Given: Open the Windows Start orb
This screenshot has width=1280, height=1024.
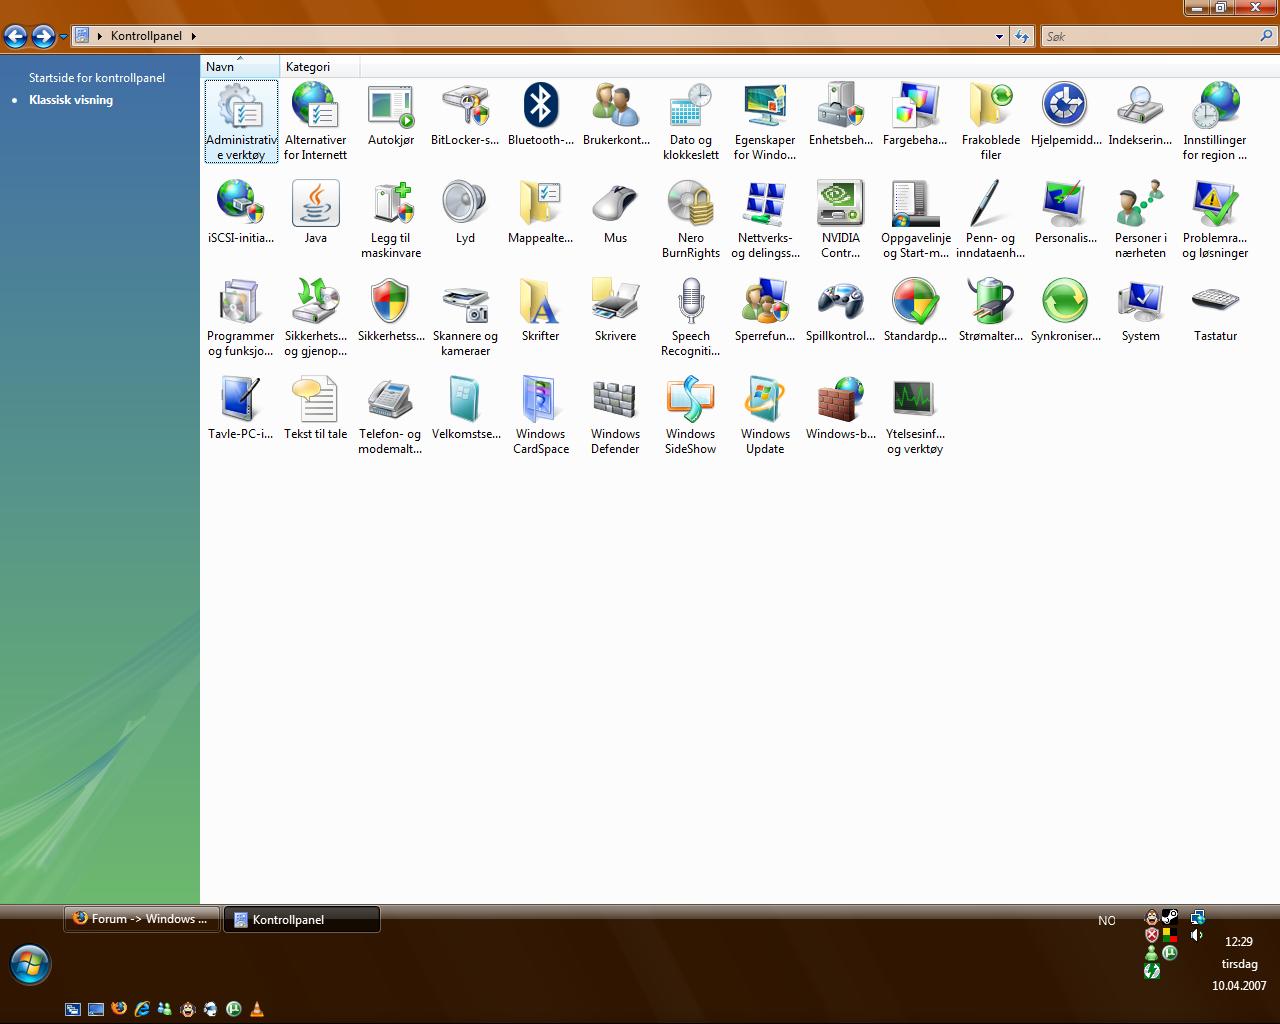Looking at the screenshot, I should [30, 965].
